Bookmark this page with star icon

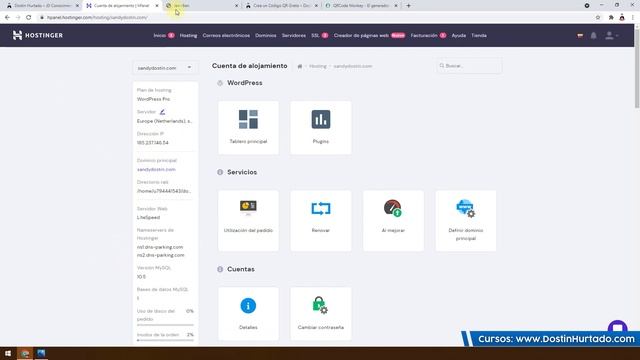[x=598, y=18]
